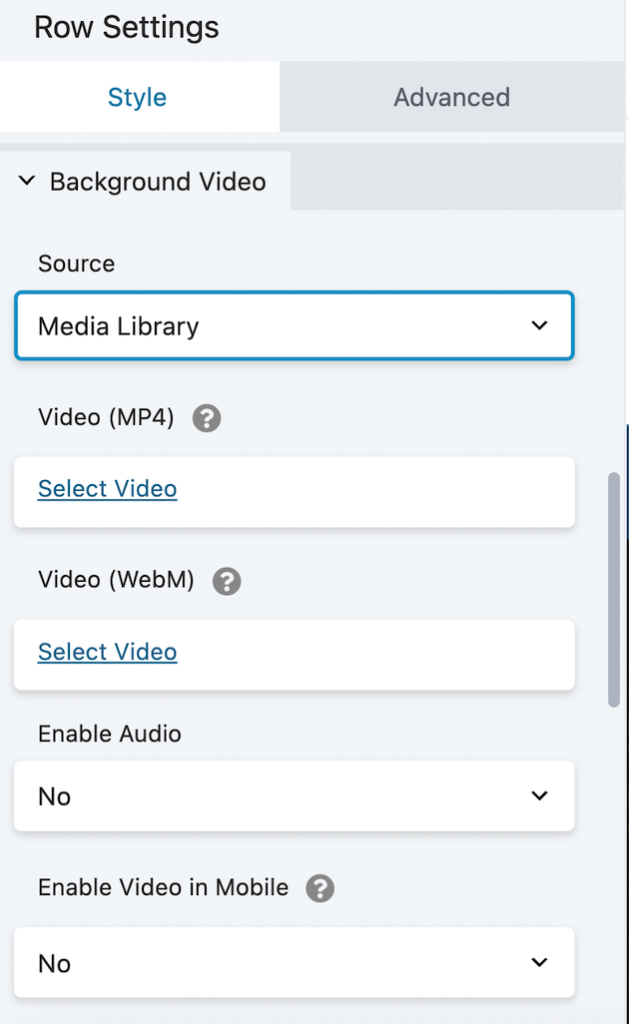The width and height of the screenshot is (629, 1024).
Task: Click the panel's vertical scrollbar thumb
Action: 613,590
